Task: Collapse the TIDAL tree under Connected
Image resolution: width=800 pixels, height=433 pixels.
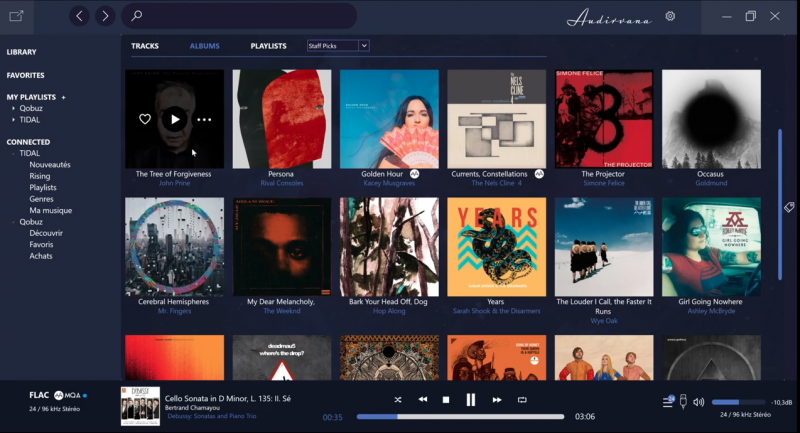Action: [13, 153]
